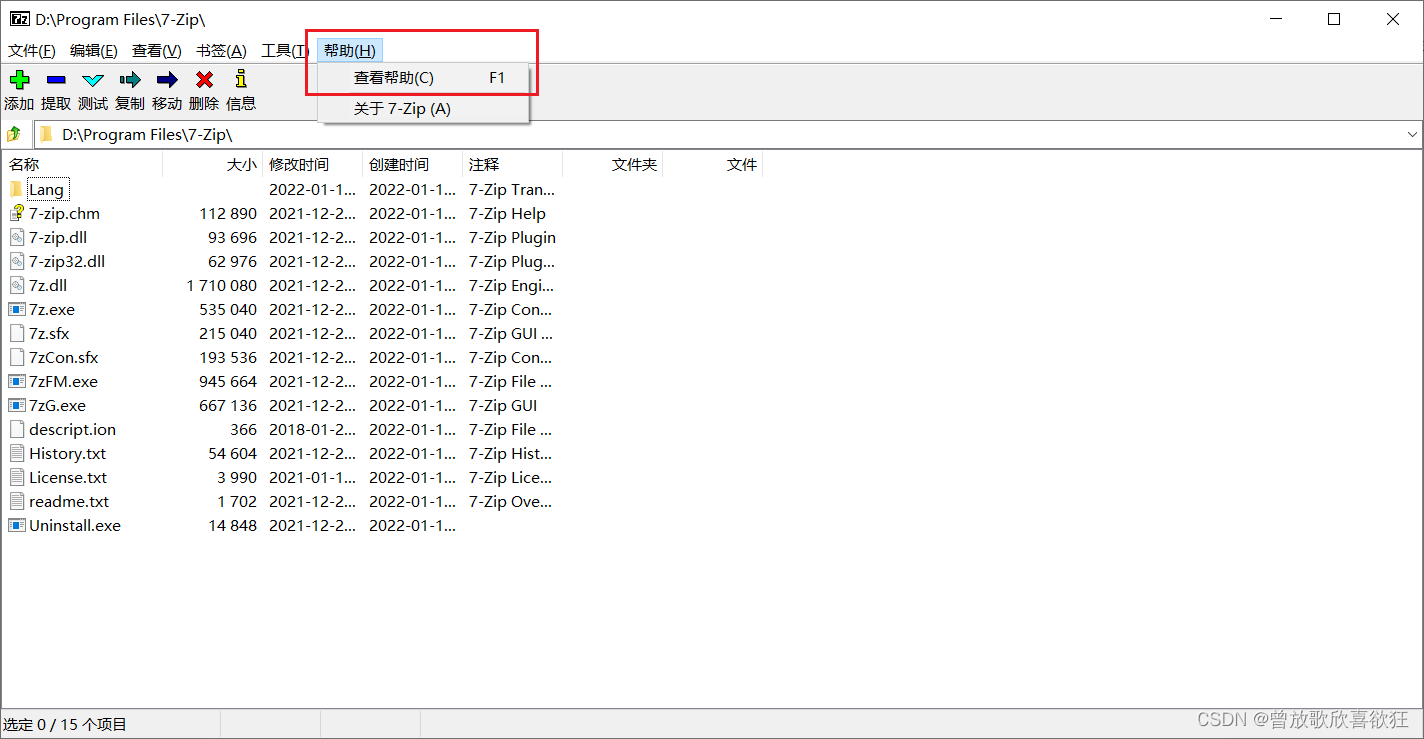The image size is (1424, 739).
Task: Click the size value 112 890
Action: (228, 213)
